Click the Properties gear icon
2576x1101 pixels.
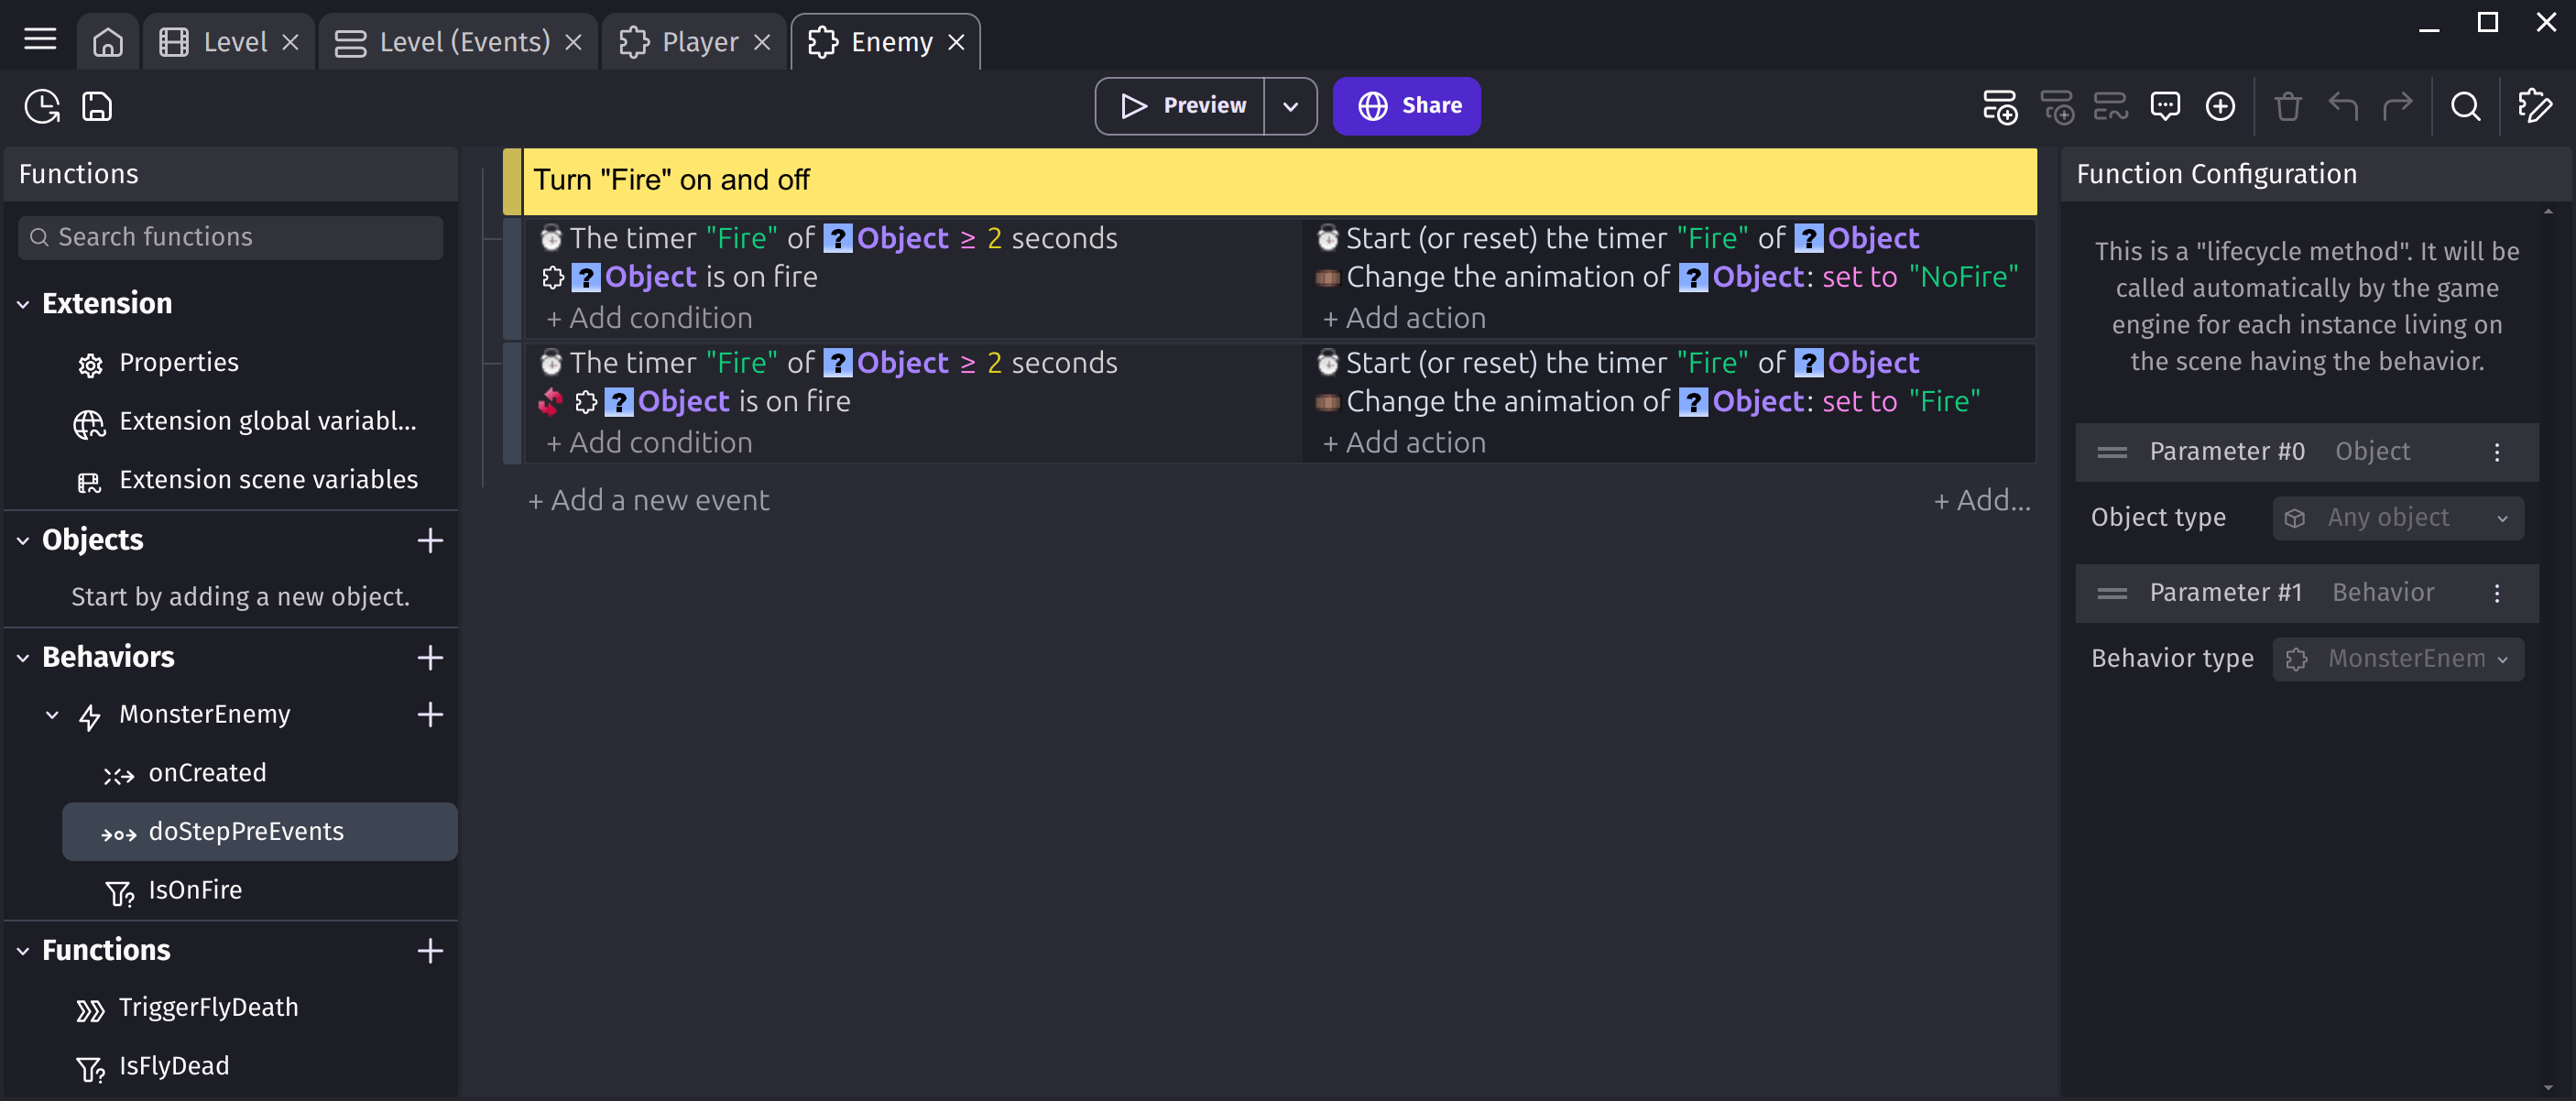coord(90,365)
